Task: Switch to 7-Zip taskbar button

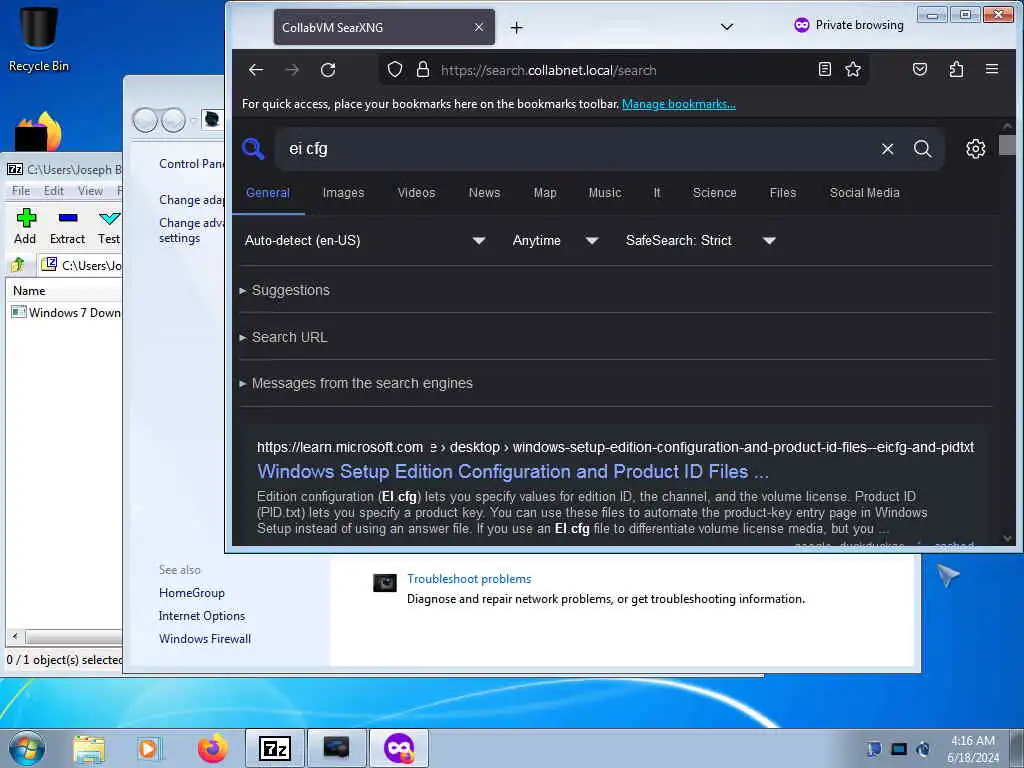Action: pyautogui.click(x=274, y=749)
